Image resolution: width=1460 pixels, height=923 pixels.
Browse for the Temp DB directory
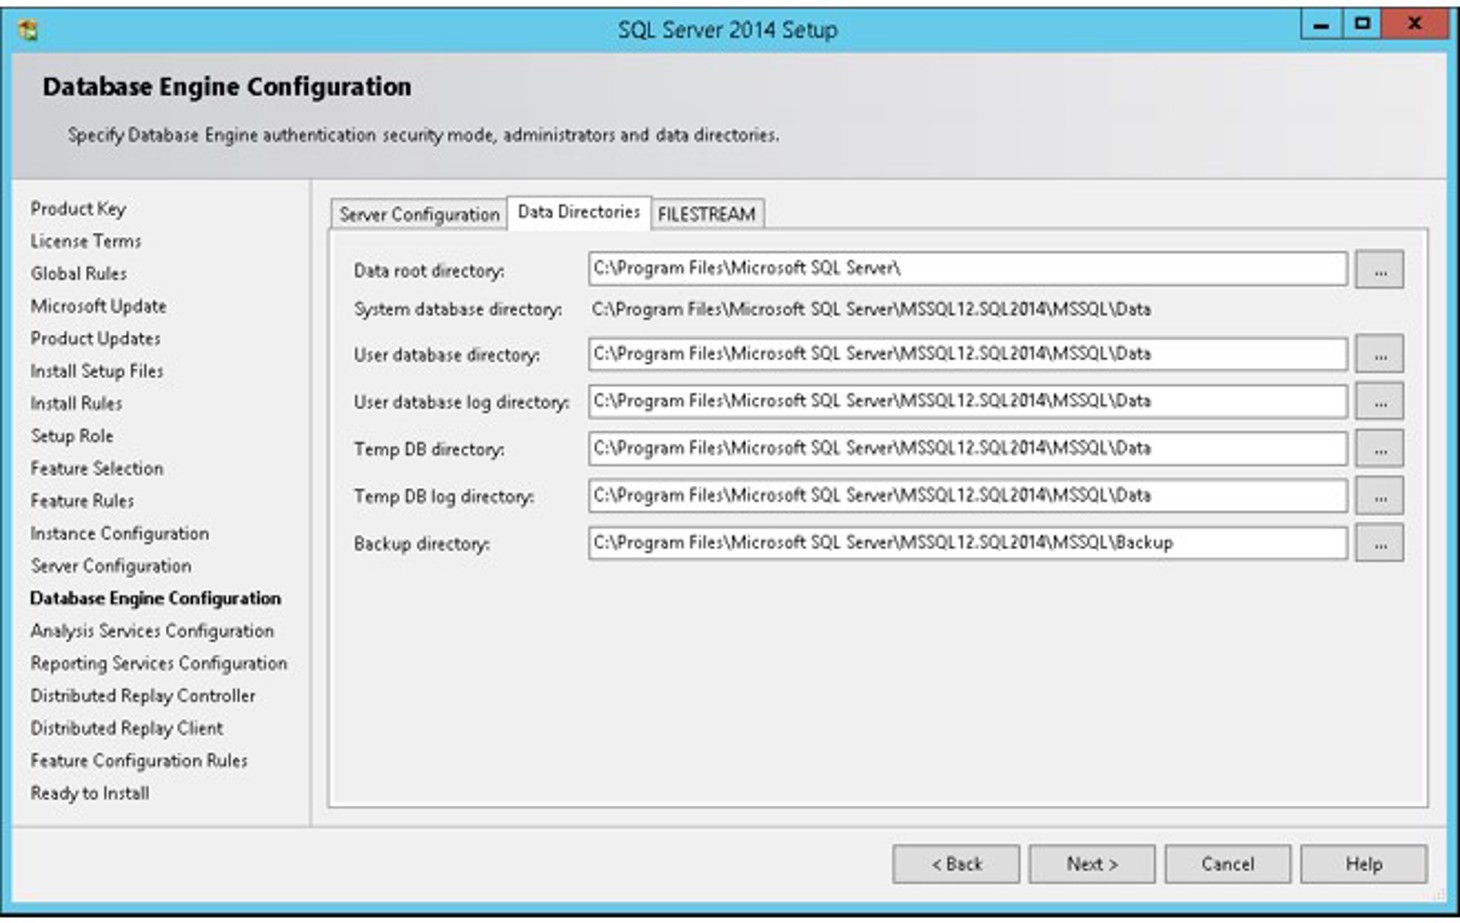click(x=1380, y=447)
